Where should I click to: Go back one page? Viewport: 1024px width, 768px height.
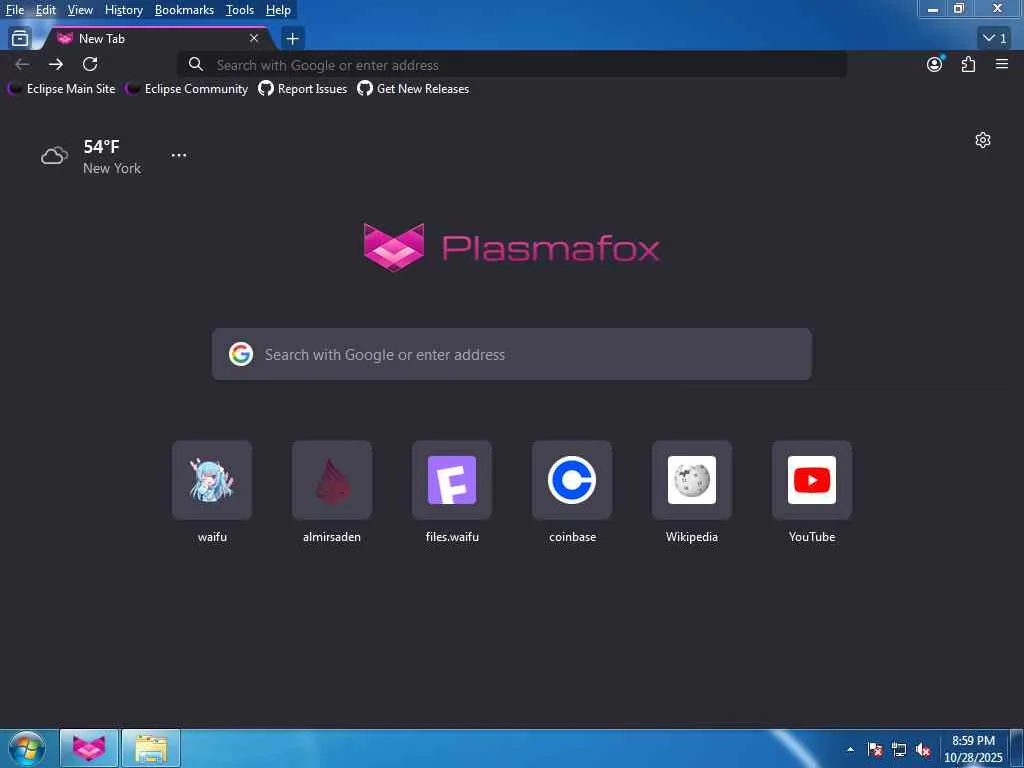[x=22, y=64]
